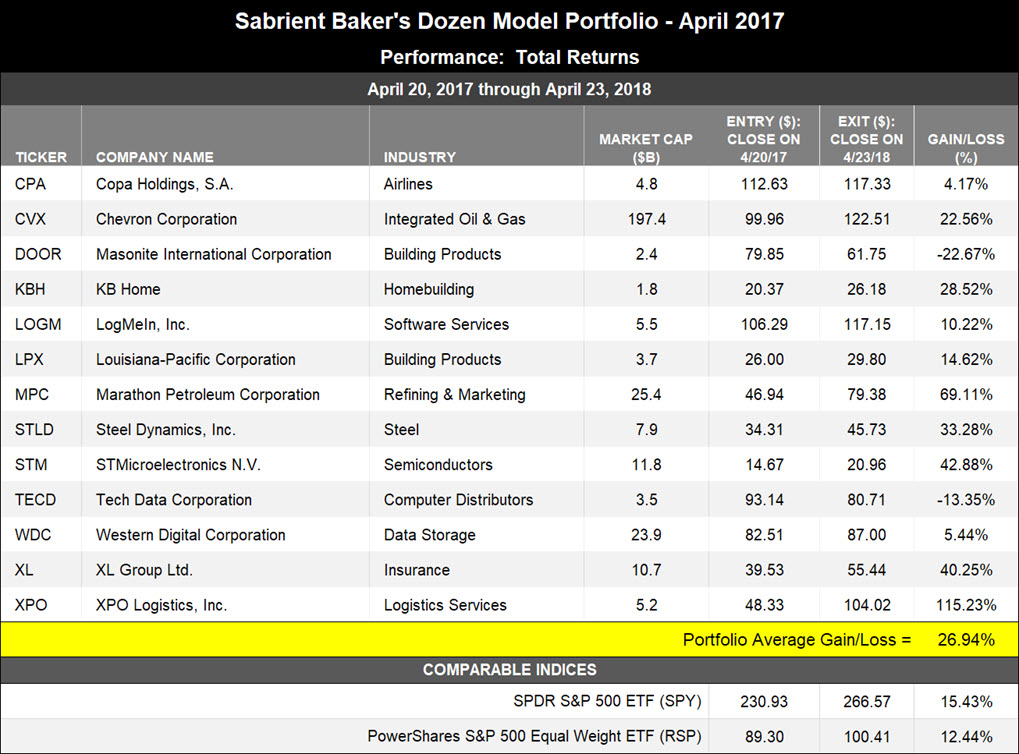Click the CPA ticker cell
1019x754 pixels.
click(x=31, y=184)
